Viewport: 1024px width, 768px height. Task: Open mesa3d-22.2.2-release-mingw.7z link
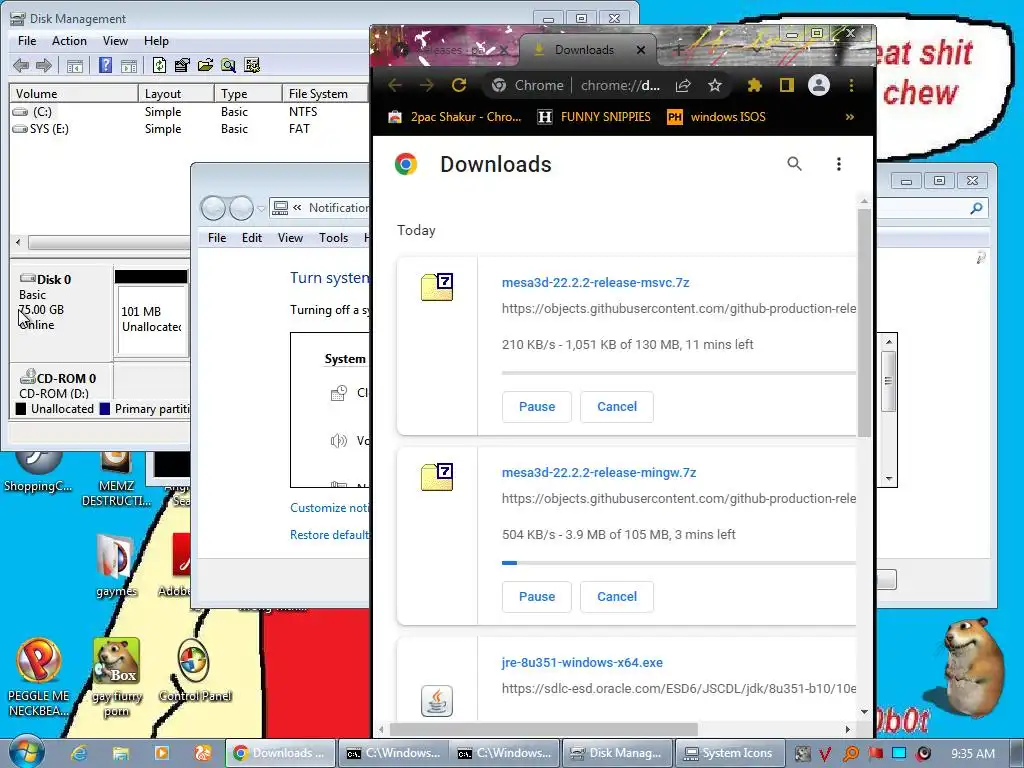click(599, 473)
